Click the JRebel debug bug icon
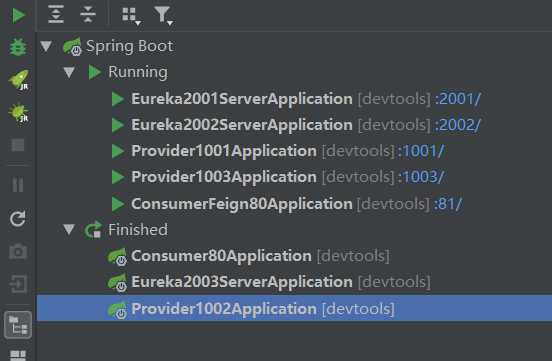Image resolution: width=552 pixels, height=361 pixels. (19, 113)
